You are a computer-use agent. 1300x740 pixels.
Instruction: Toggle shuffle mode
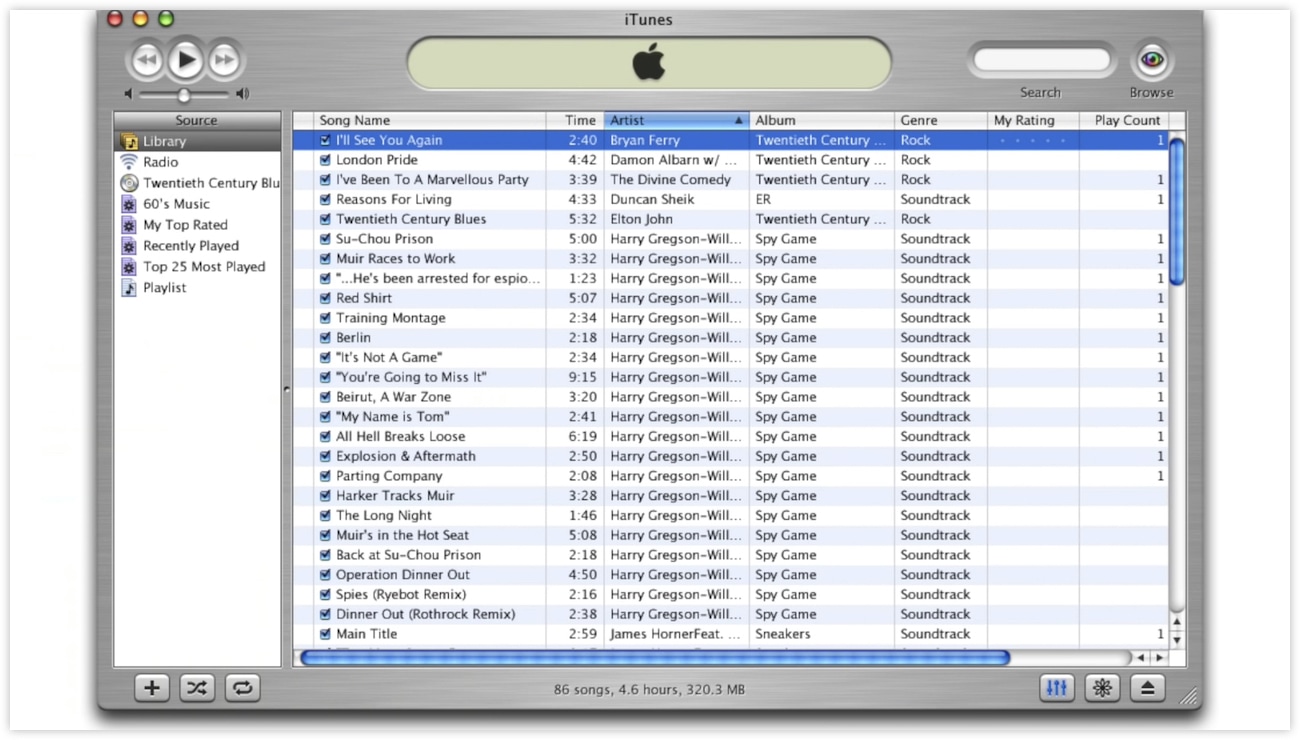click(197, 687)
